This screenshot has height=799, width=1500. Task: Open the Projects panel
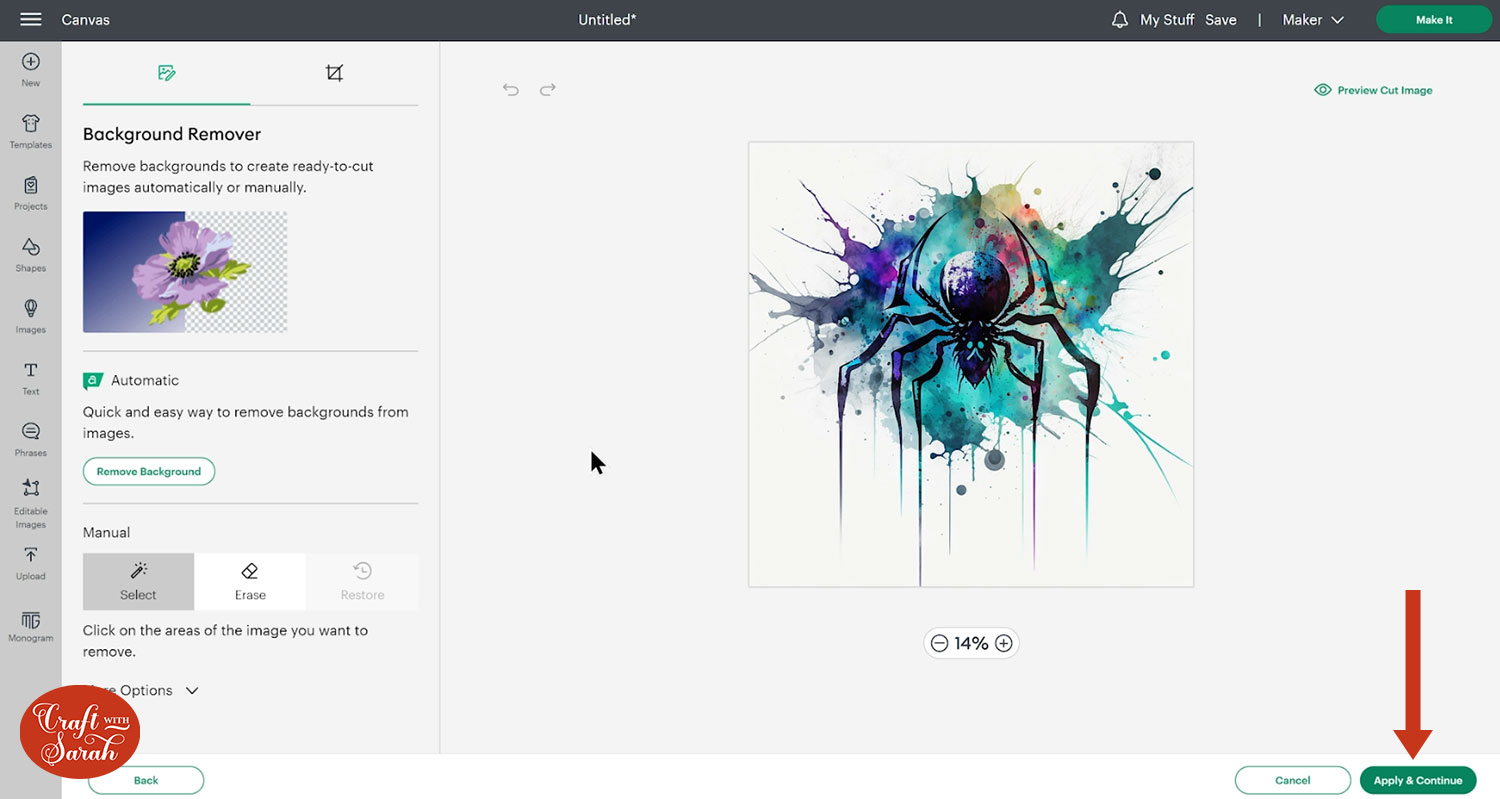[x=31, y=193]
